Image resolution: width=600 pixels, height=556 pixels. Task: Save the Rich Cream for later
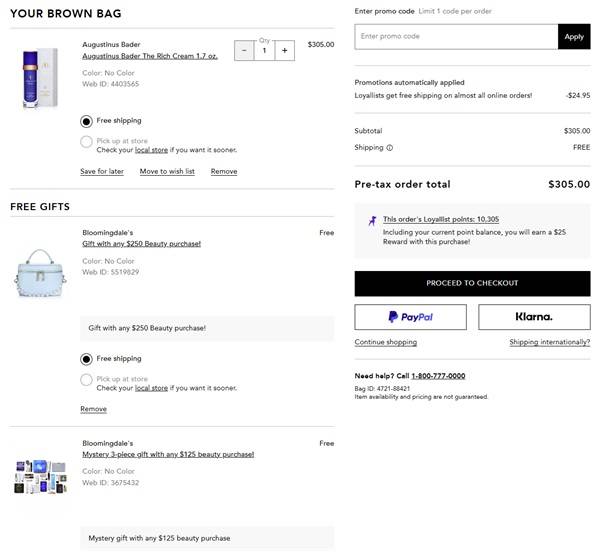point(102,171)
